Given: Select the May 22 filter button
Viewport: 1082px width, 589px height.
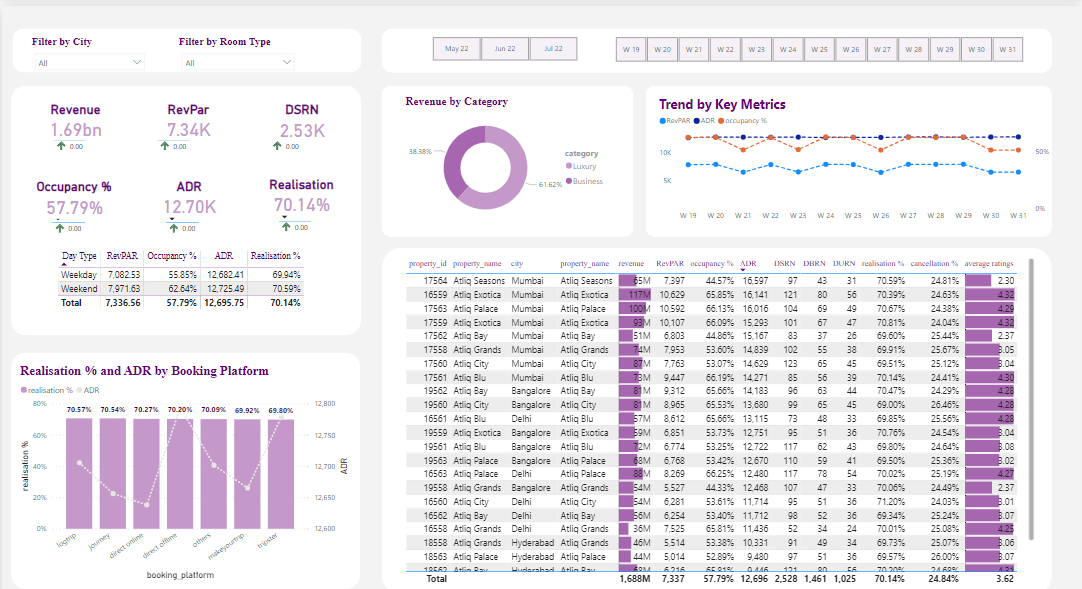Looking at the screenshot, I should coord(456,48).
